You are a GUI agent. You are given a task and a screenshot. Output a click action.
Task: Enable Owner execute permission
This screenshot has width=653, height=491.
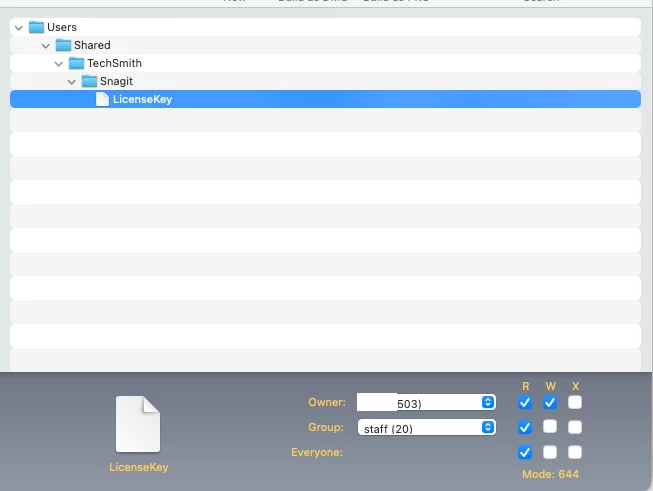point(575,402)
